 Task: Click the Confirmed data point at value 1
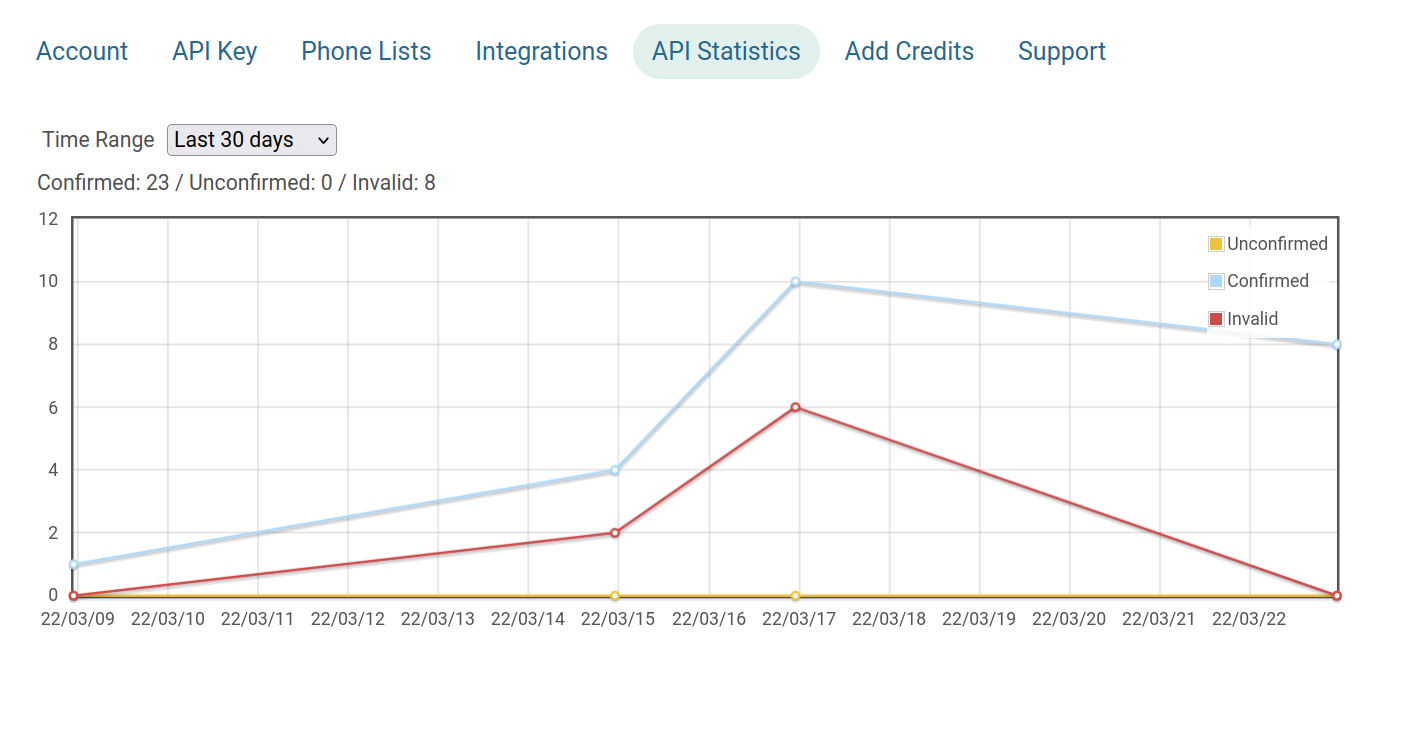73,565
